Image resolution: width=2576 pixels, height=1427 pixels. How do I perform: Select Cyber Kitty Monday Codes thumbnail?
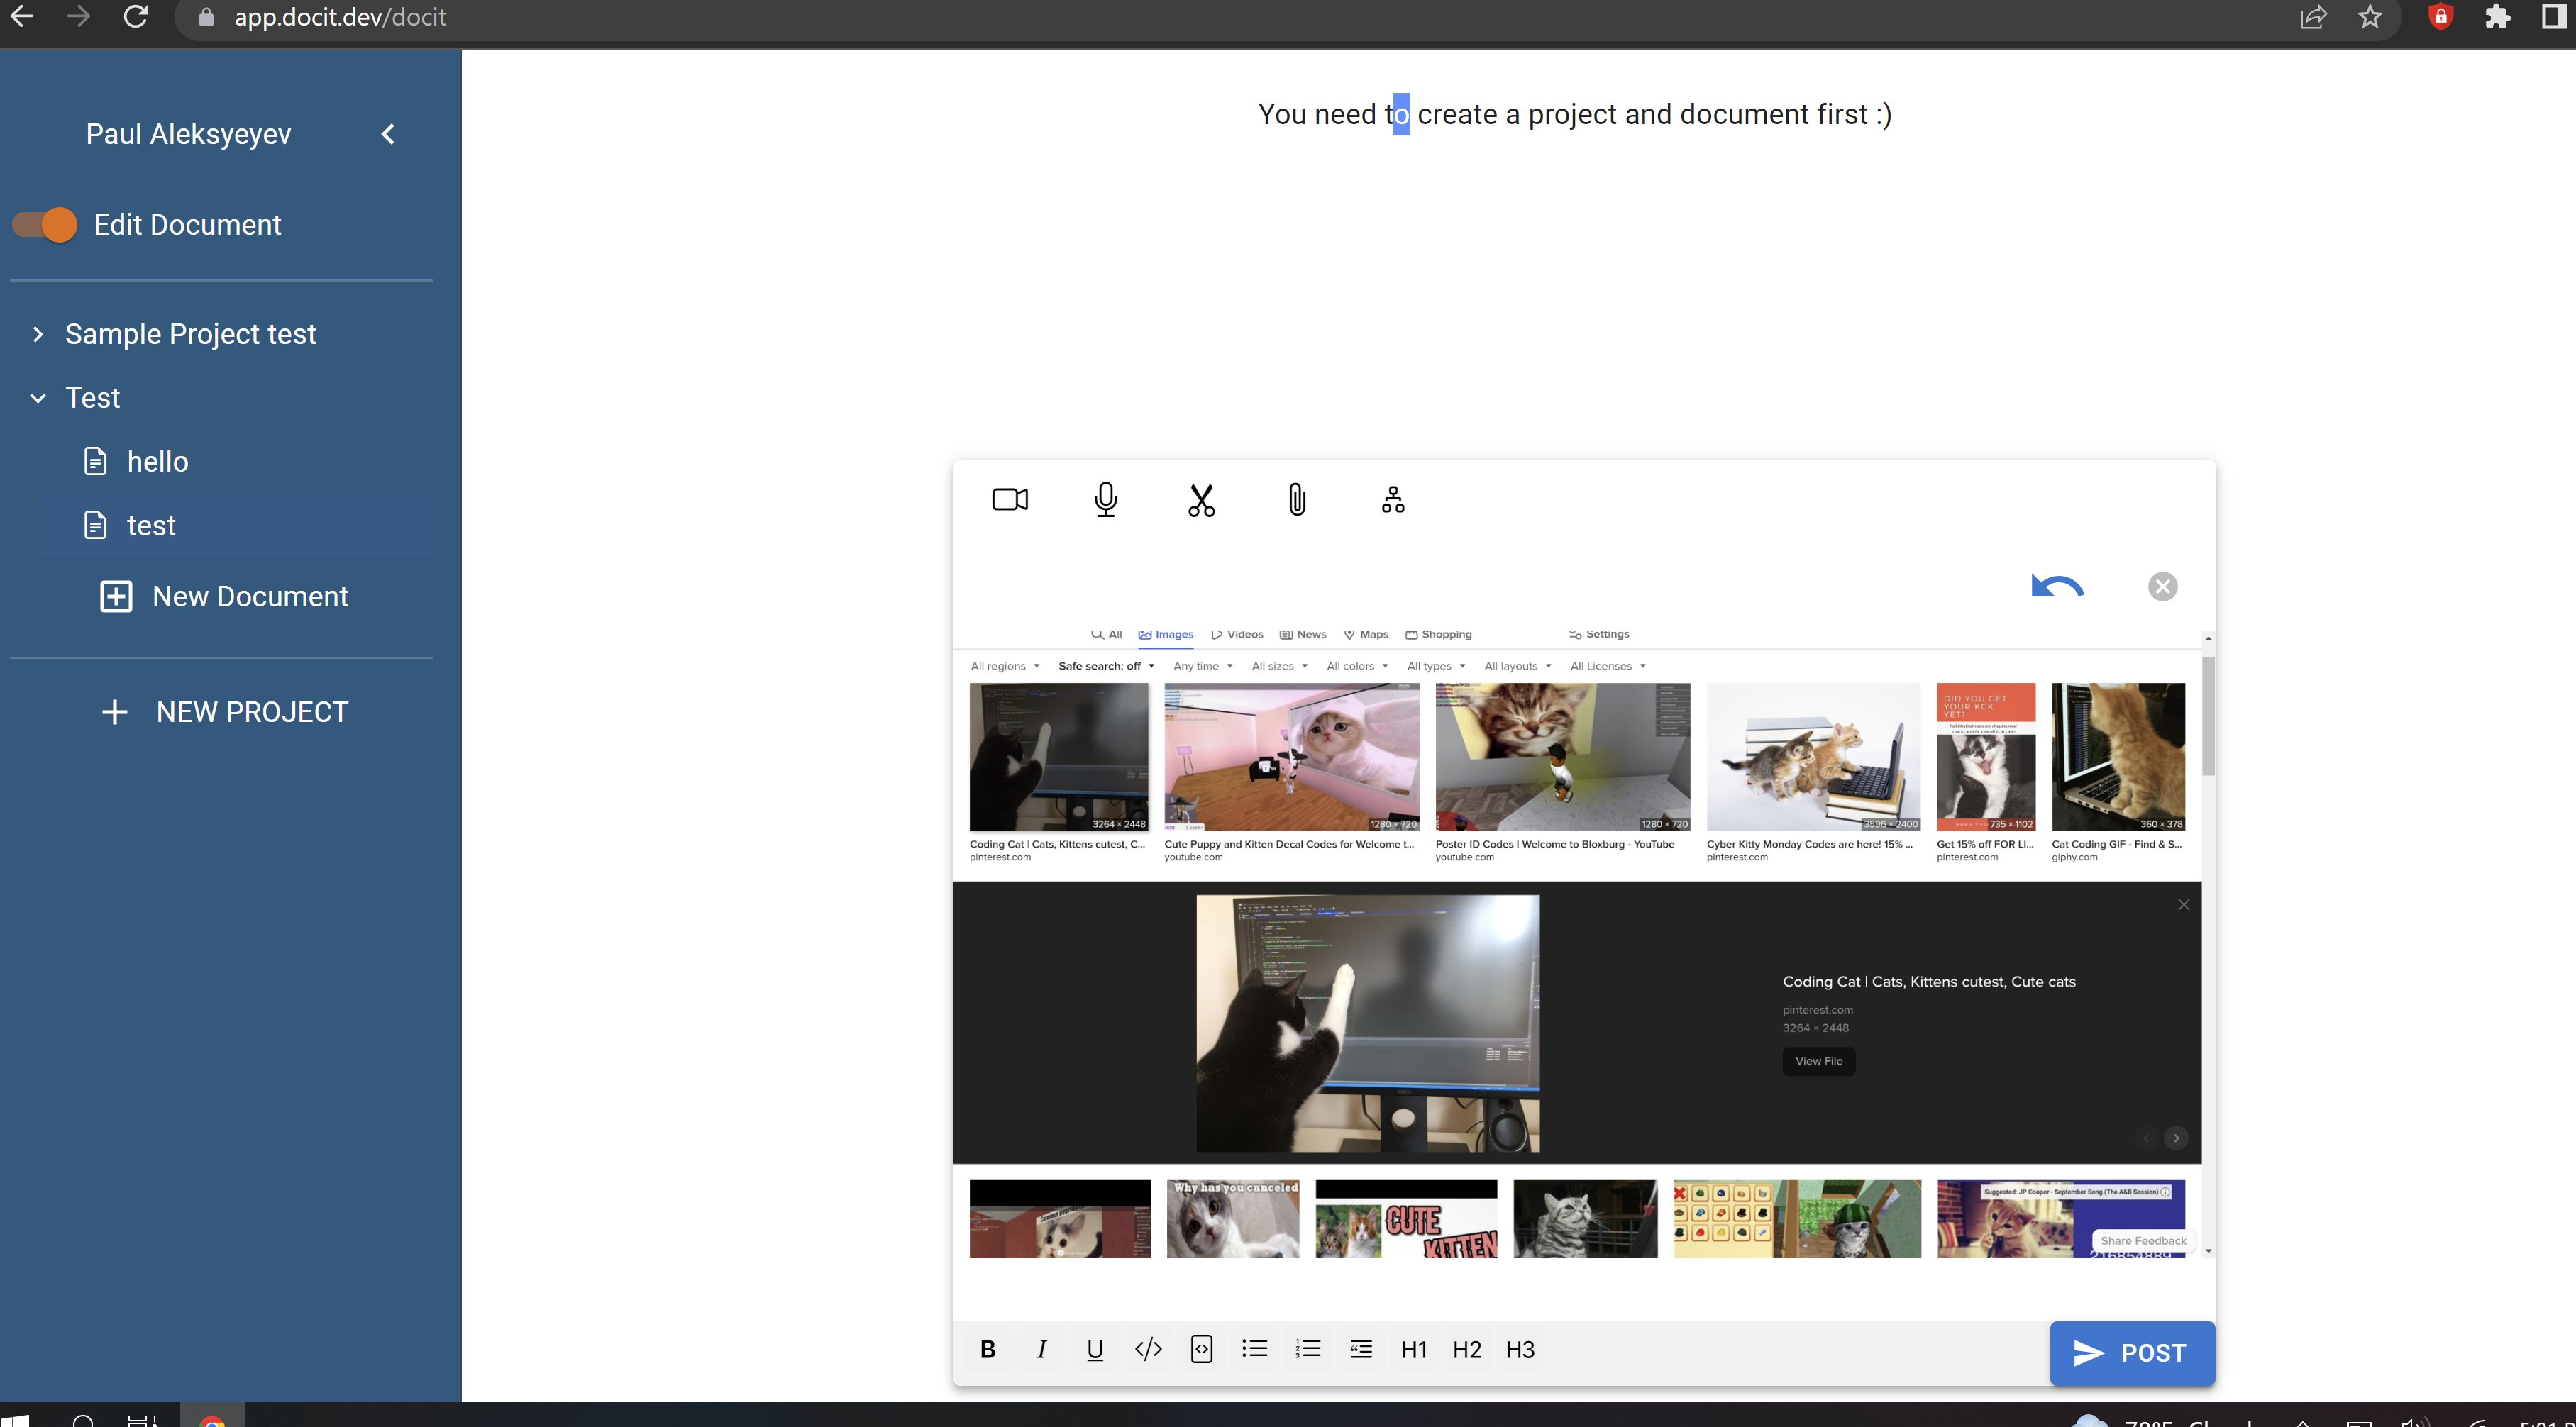(1813, 757)
